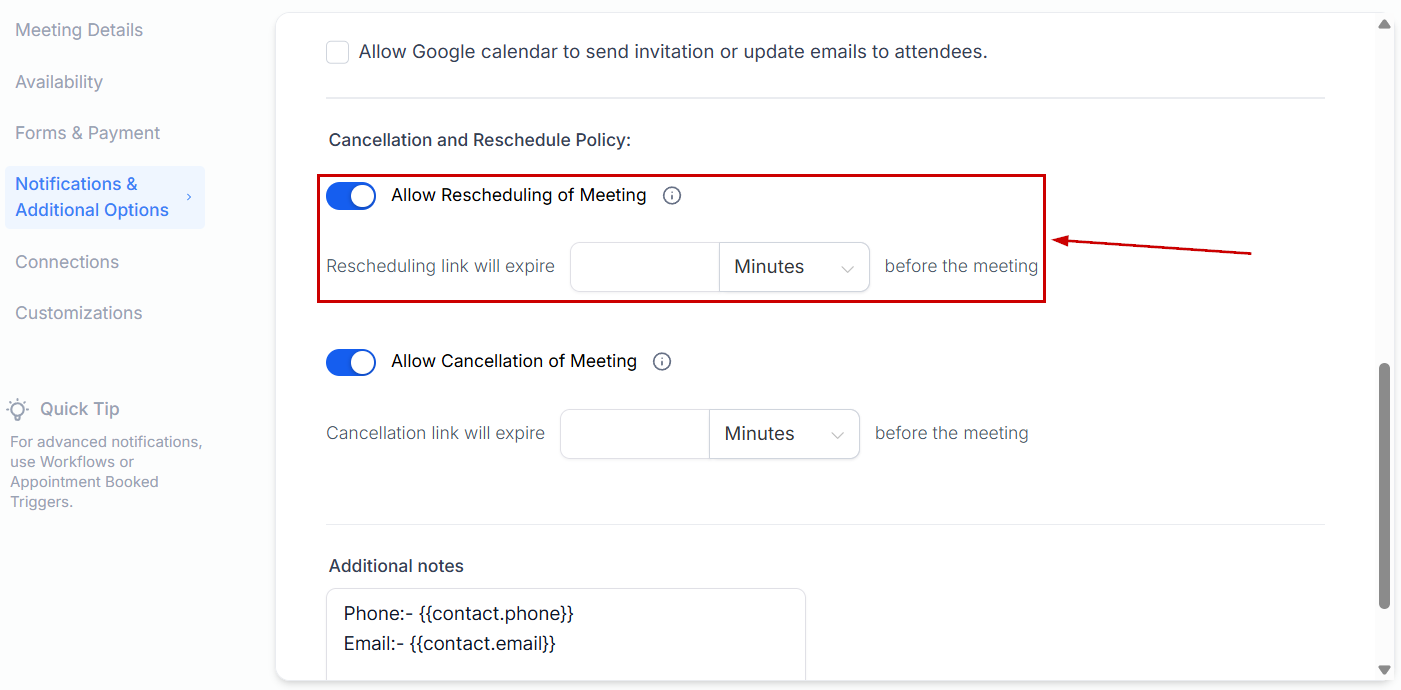Screen dimensions: 1401x690
Task: Click the scrollbar down arrow
Action: pos(1385,669)
